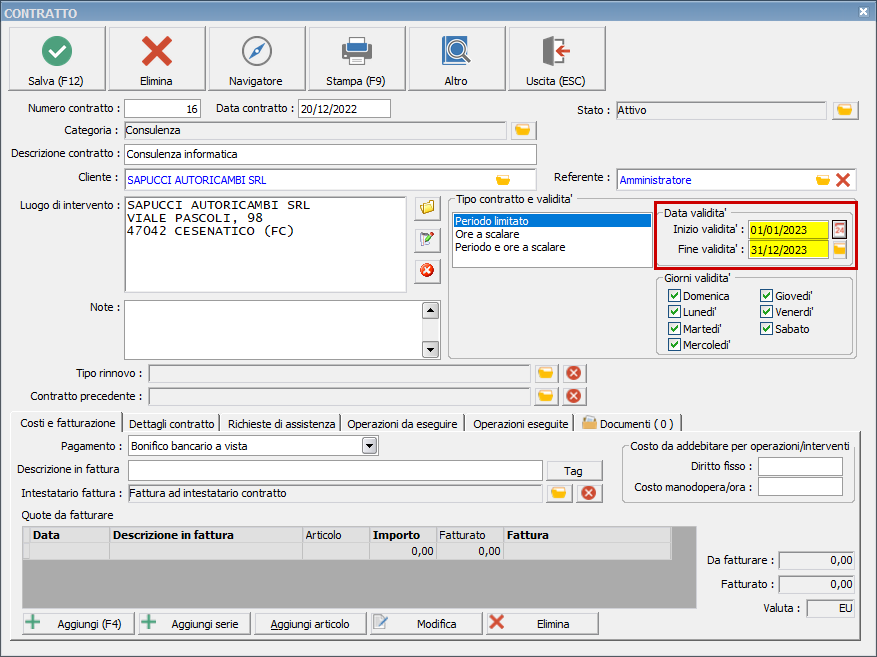Select Periodo limitato contract type
Screen dimensions: 877x657
(551, 221)
